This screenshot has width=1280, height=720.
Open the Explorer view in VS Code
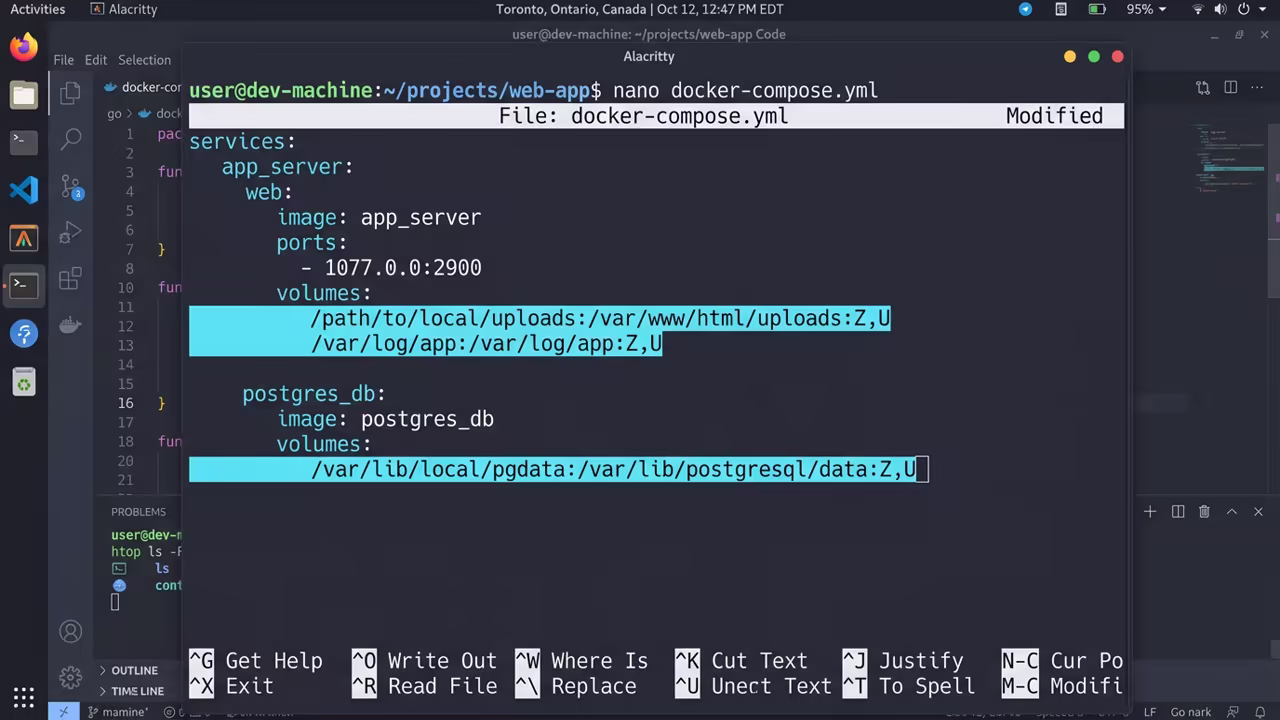pyautogui.click(x=70, y=93)
